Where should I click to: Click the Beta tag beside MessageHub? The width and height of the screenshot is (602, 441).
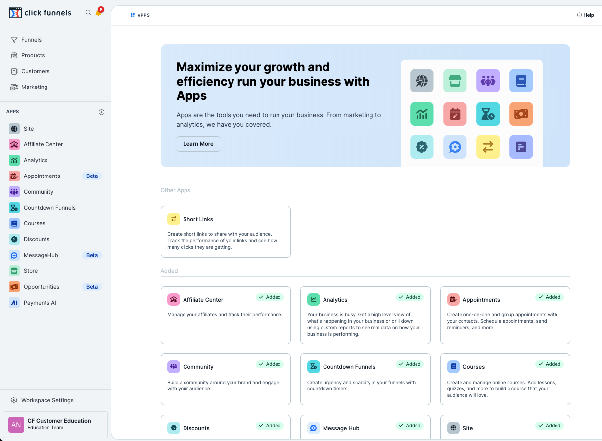[x=92, y=255]
